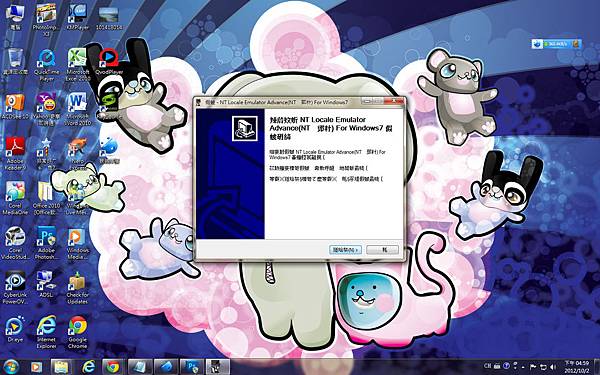Switch to Photoshop on the taskbar
Viewport: 600px width, 375px height.
(x=191, y=367)
